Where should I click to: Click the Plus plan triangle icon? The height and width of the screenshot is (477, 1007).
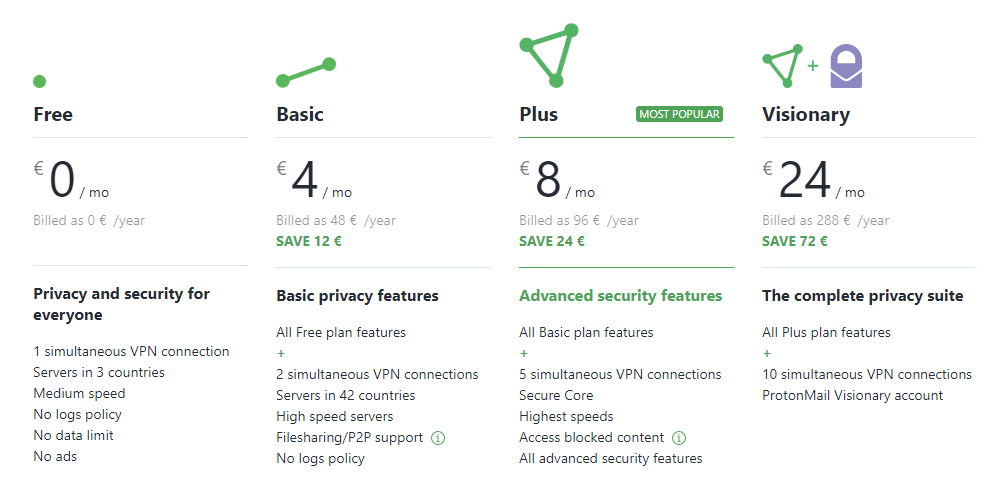549,55
